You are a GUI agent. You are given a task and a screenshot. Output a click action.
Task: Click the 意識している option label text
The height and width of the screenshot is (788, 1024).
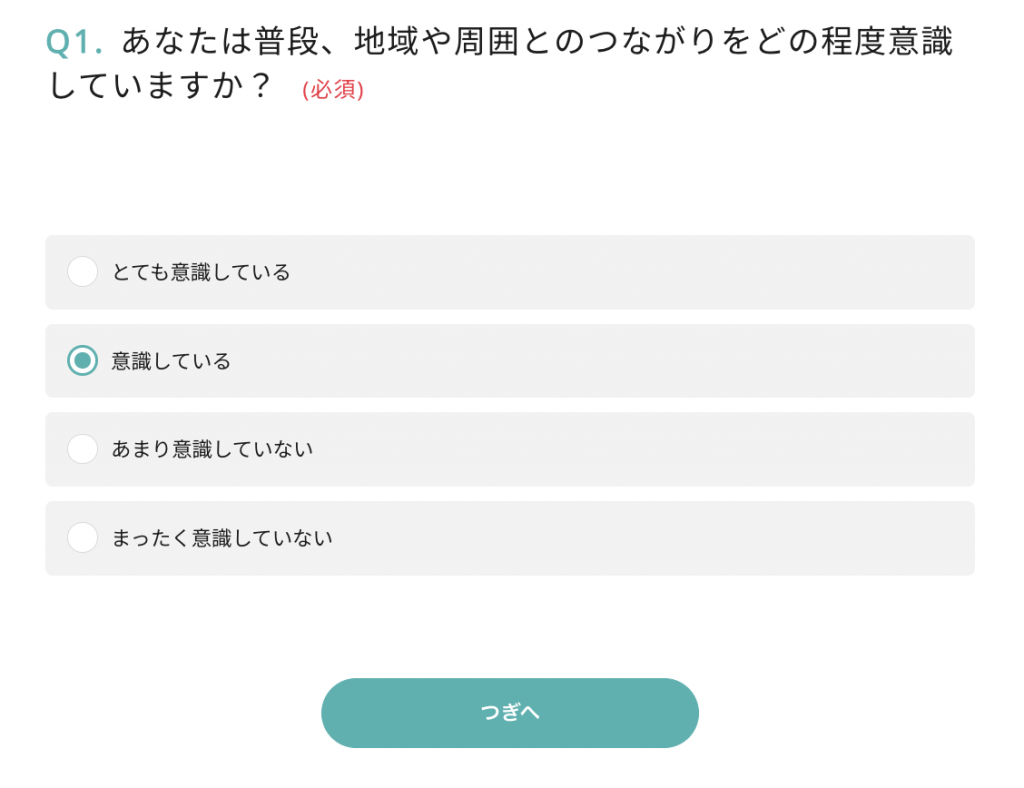[x=171, y=361]
